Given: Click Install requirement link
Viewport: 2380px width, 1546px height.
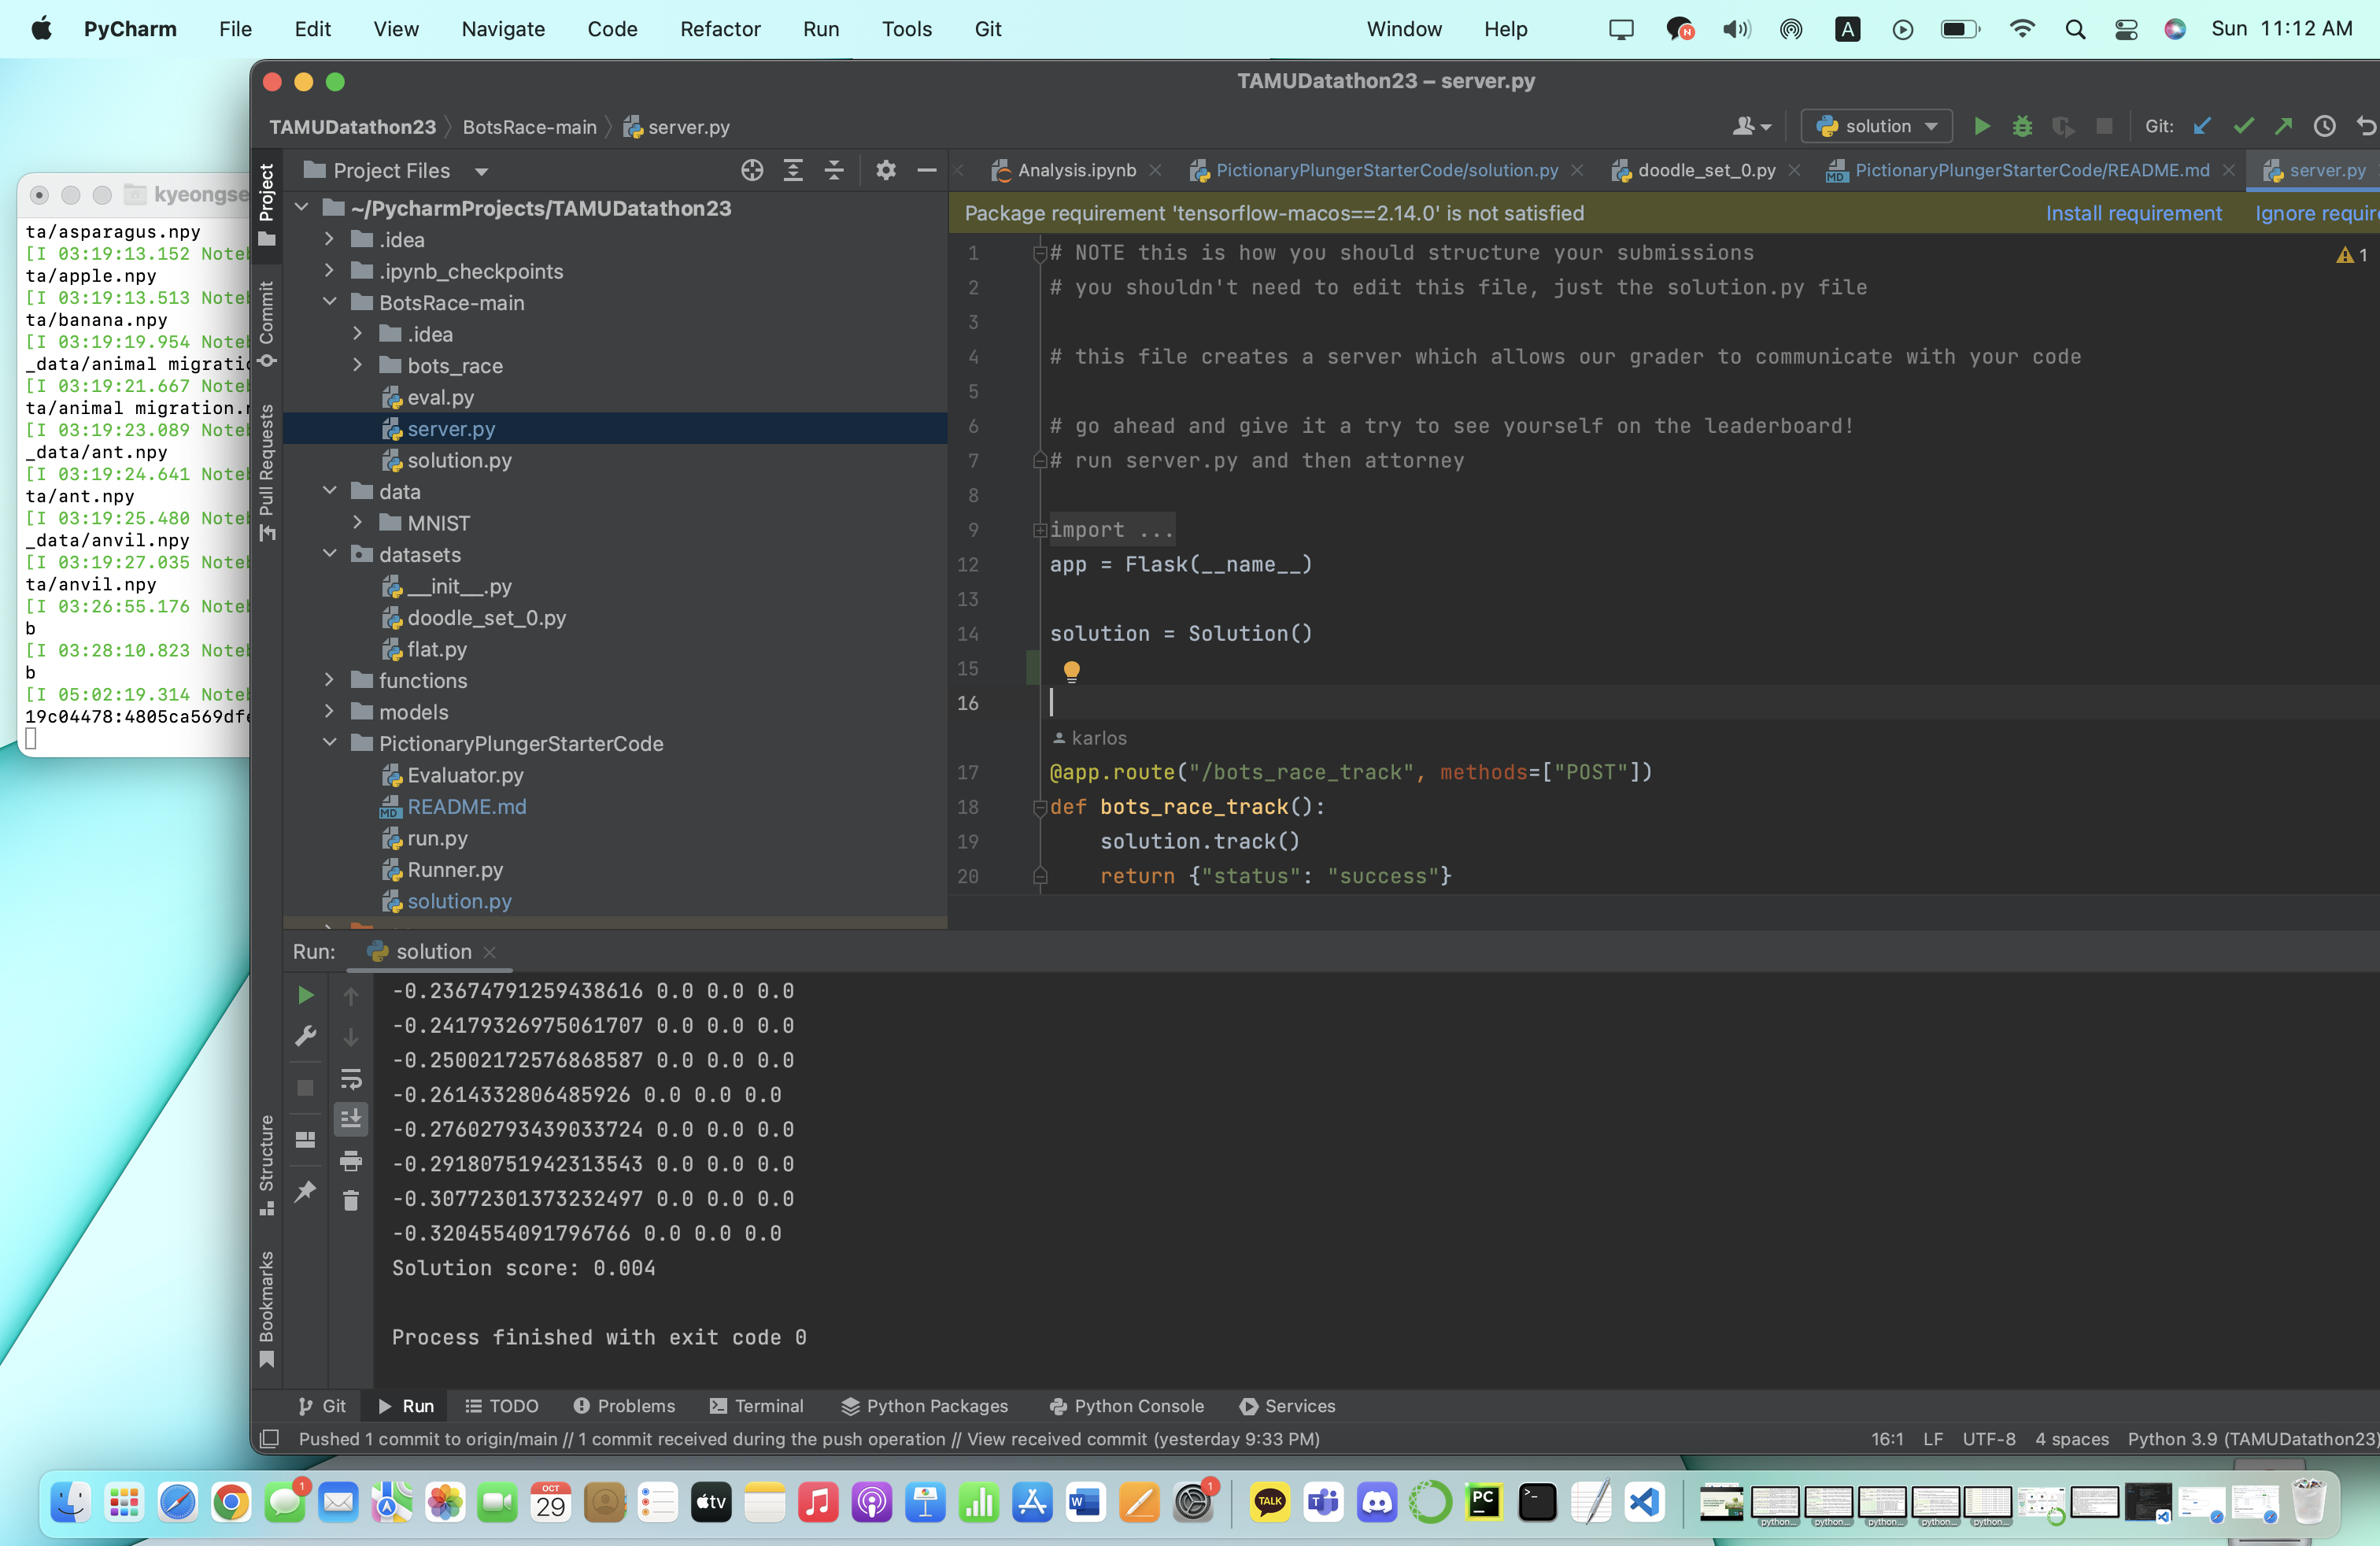Looking at the screenshot, I should click(x=2133, y=213).
